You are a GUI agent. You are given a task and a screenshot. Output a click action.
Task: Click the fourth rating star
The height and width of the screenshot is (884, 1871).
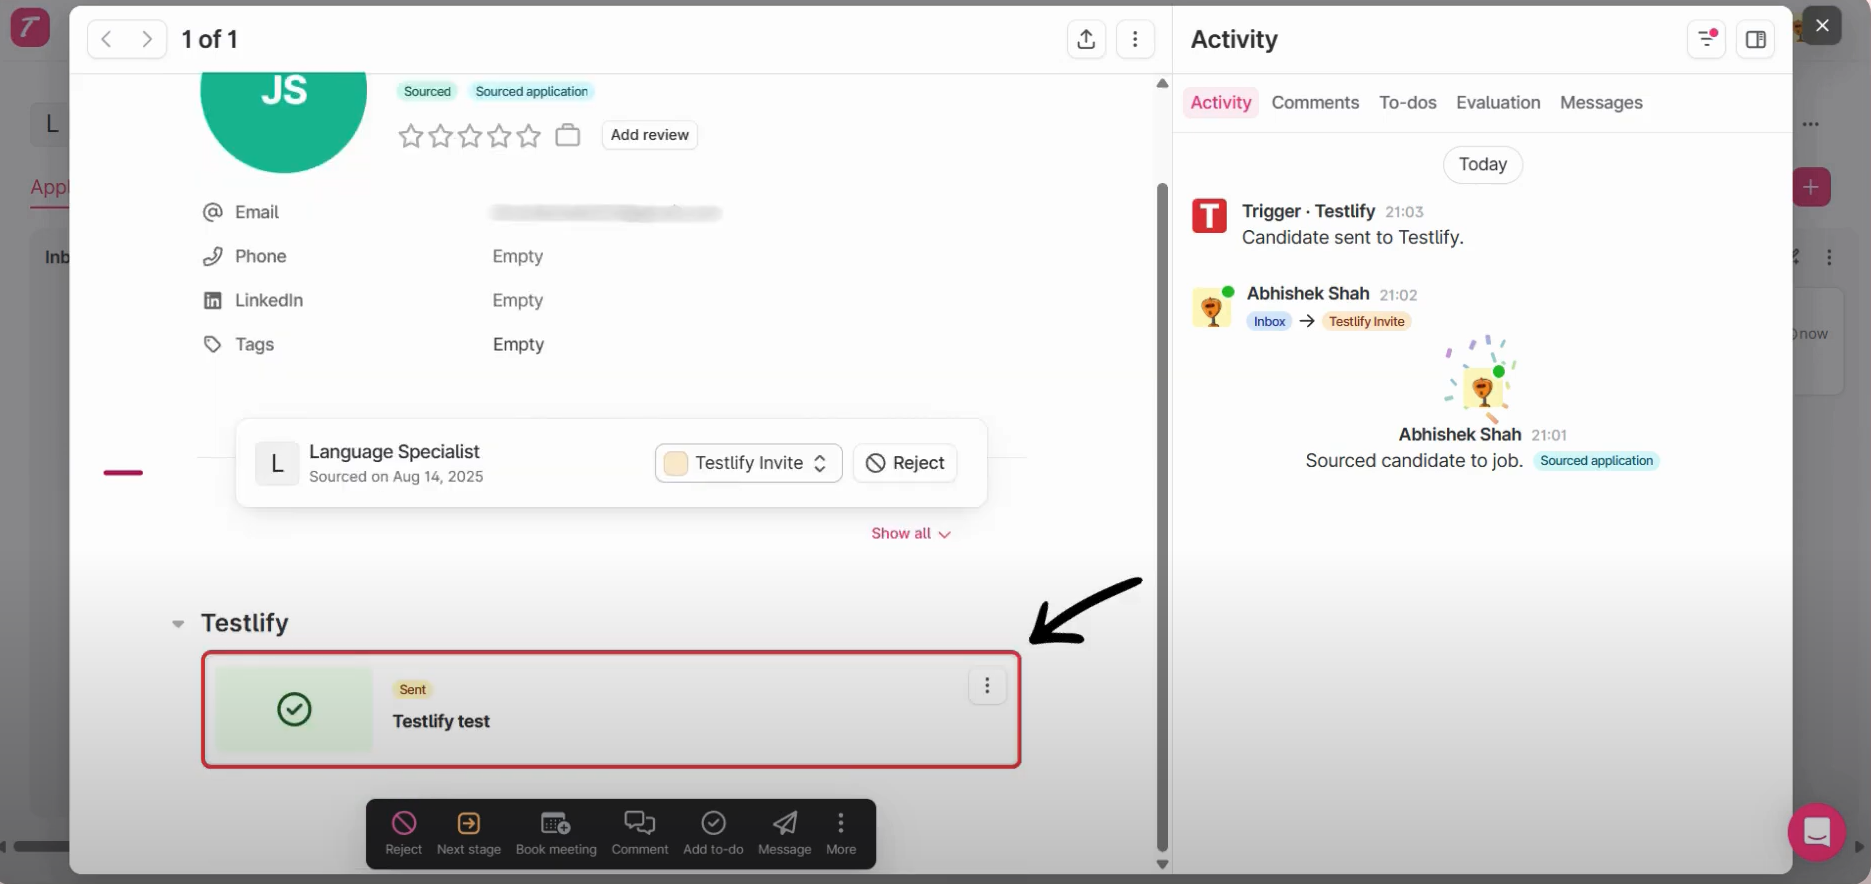[x=499, y=135]
